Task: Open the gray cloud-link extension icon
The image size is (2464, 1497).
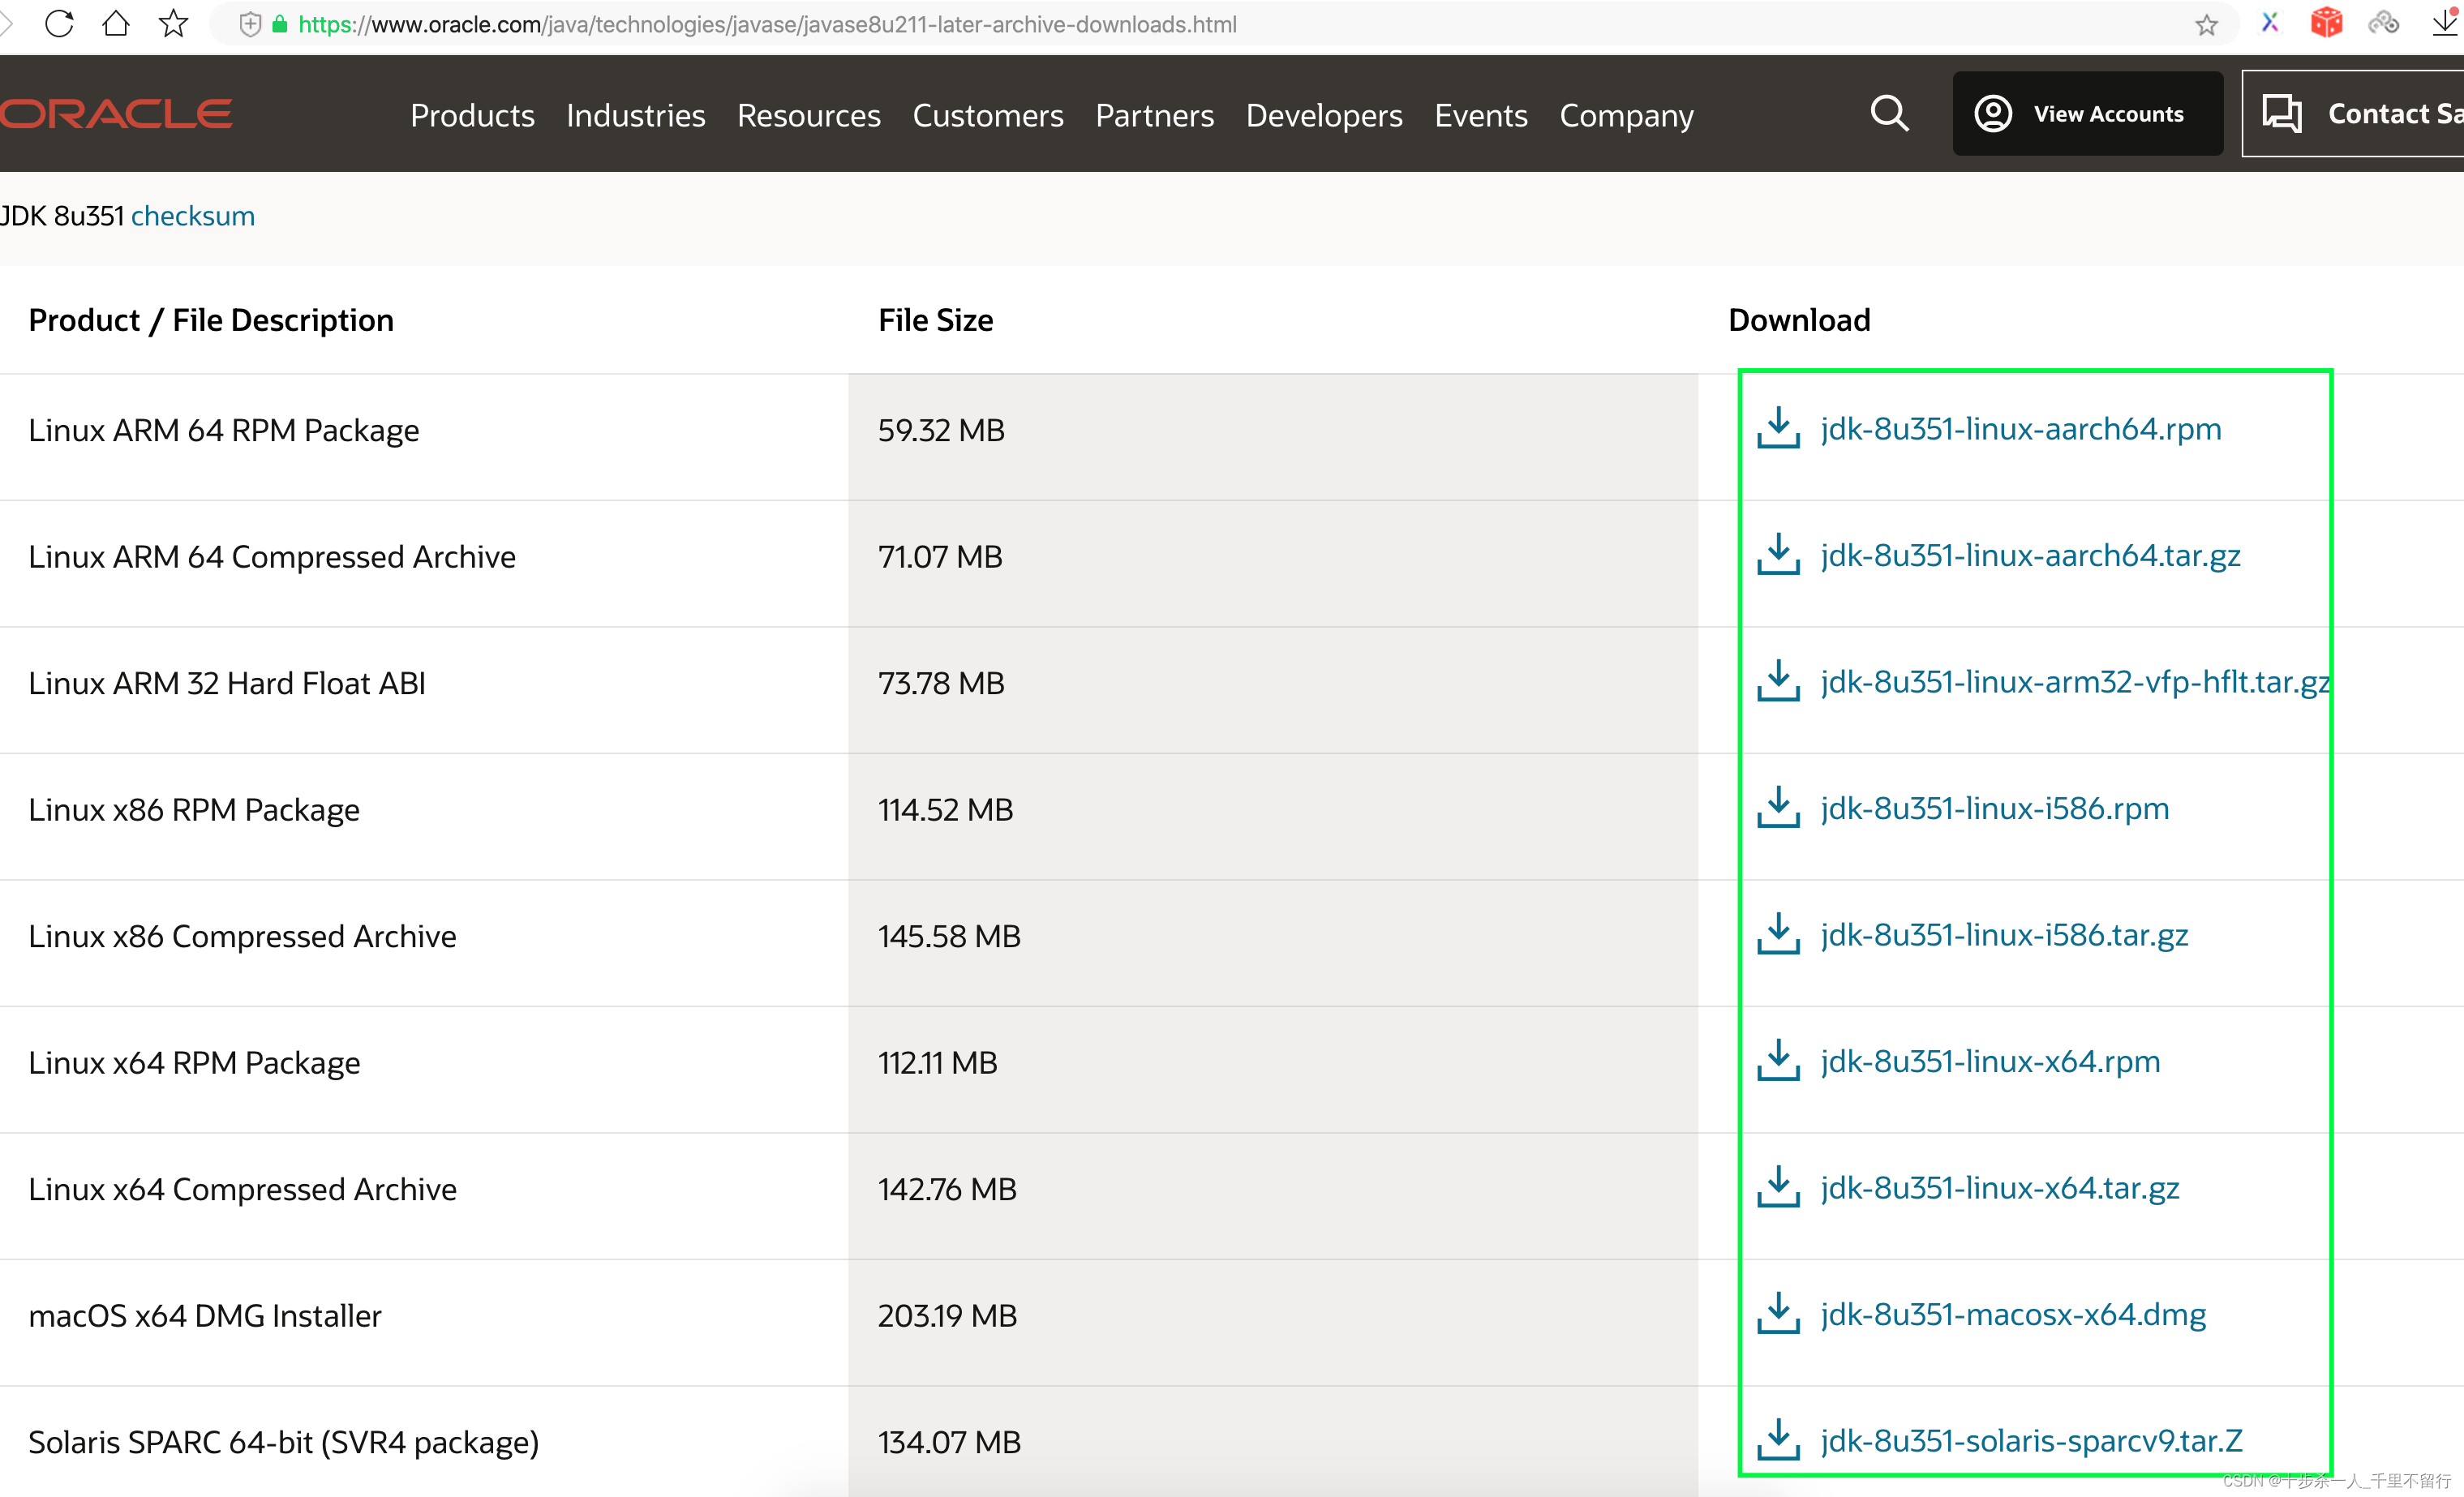Action: coord(2384,22)
